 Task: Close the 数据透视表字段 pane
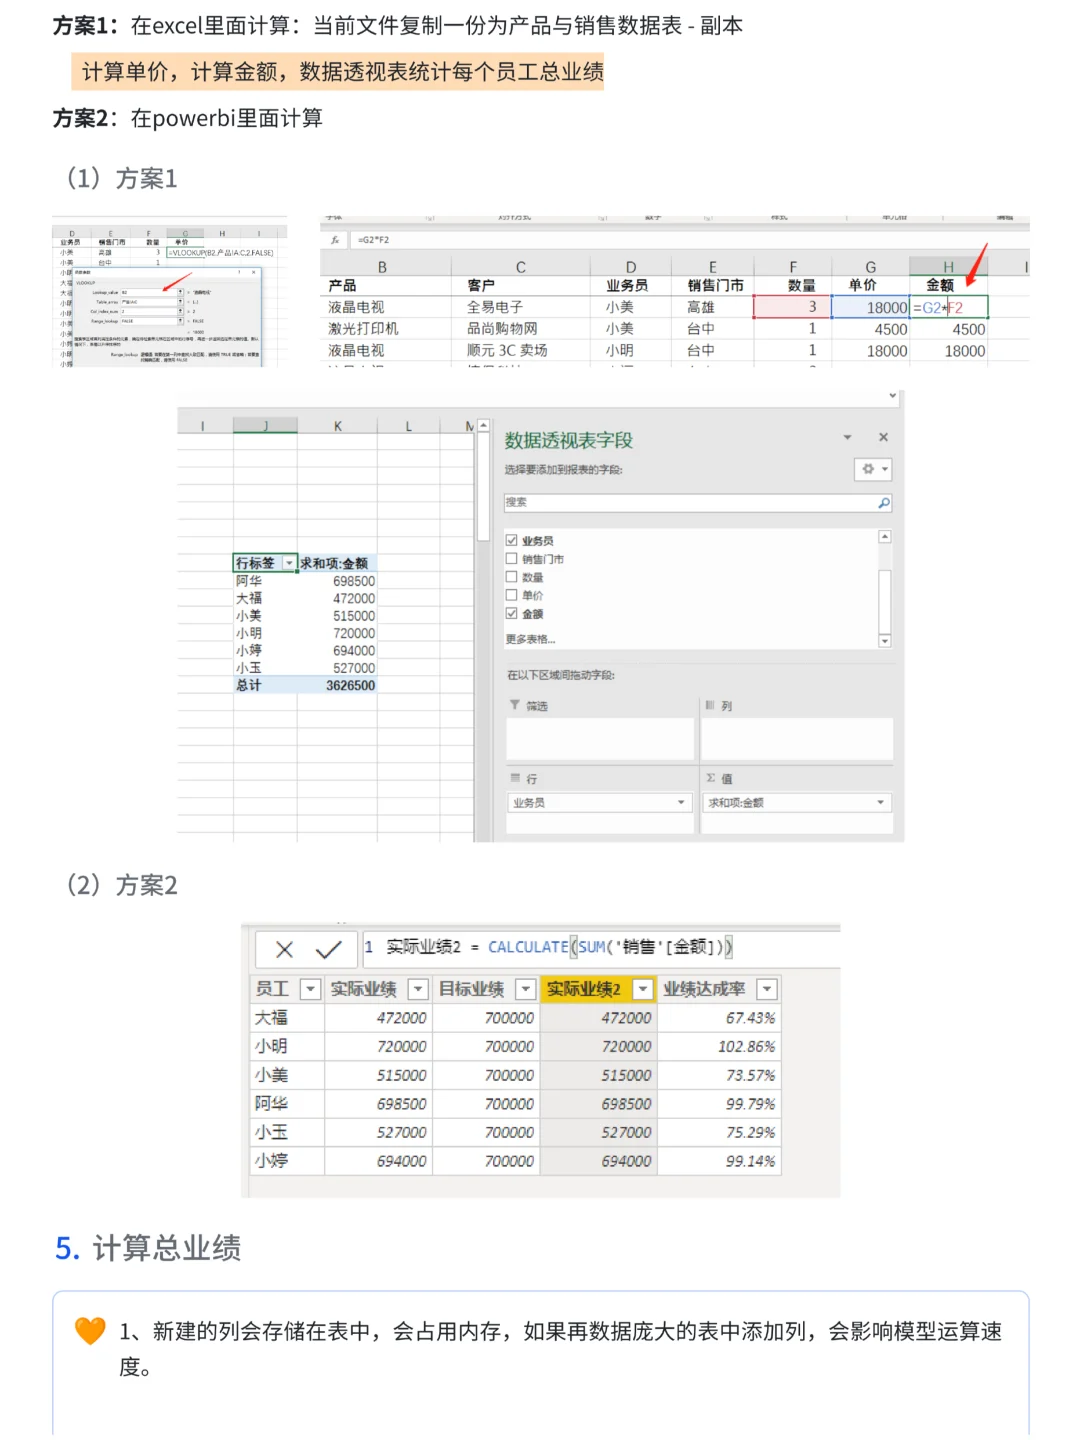point(883,438)
